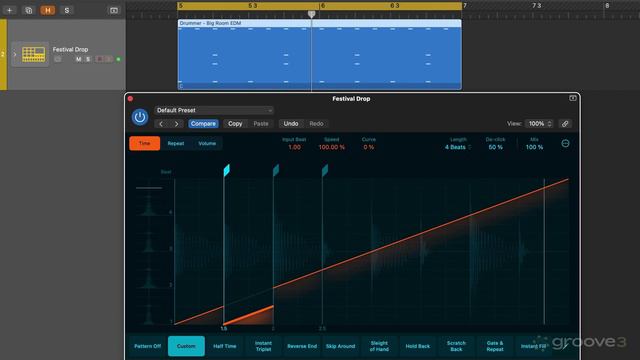Viewport: 640px width, 360px height.
Task: Open the Length 4 Beats dropdown
Action: pyautogui.click(x=458, y=147)
